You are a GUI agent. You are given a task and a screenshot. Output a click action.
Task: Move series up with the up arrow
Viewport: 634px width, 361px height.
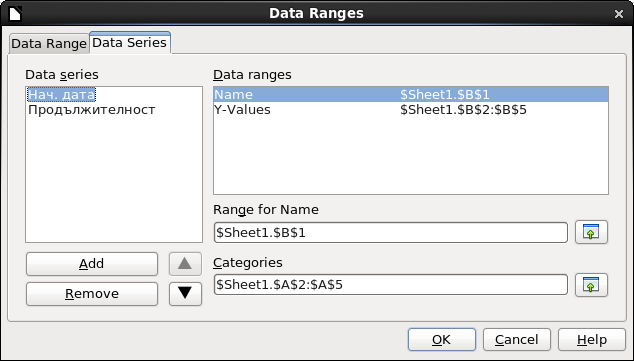click(185, 264)
